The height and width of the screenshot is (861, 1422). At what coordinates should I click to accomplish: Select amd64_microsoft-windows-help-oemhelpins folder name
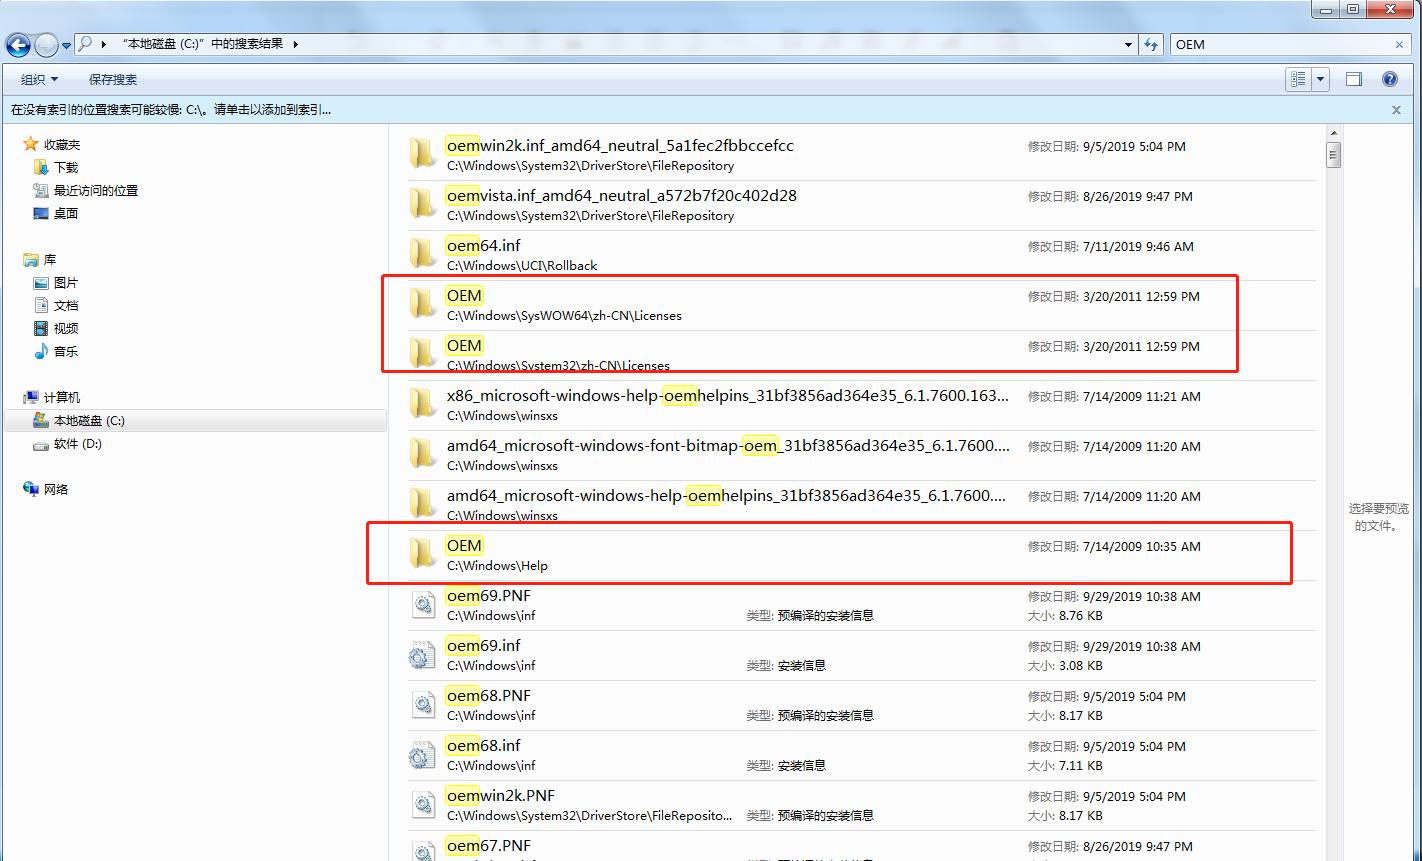[727, 495]
